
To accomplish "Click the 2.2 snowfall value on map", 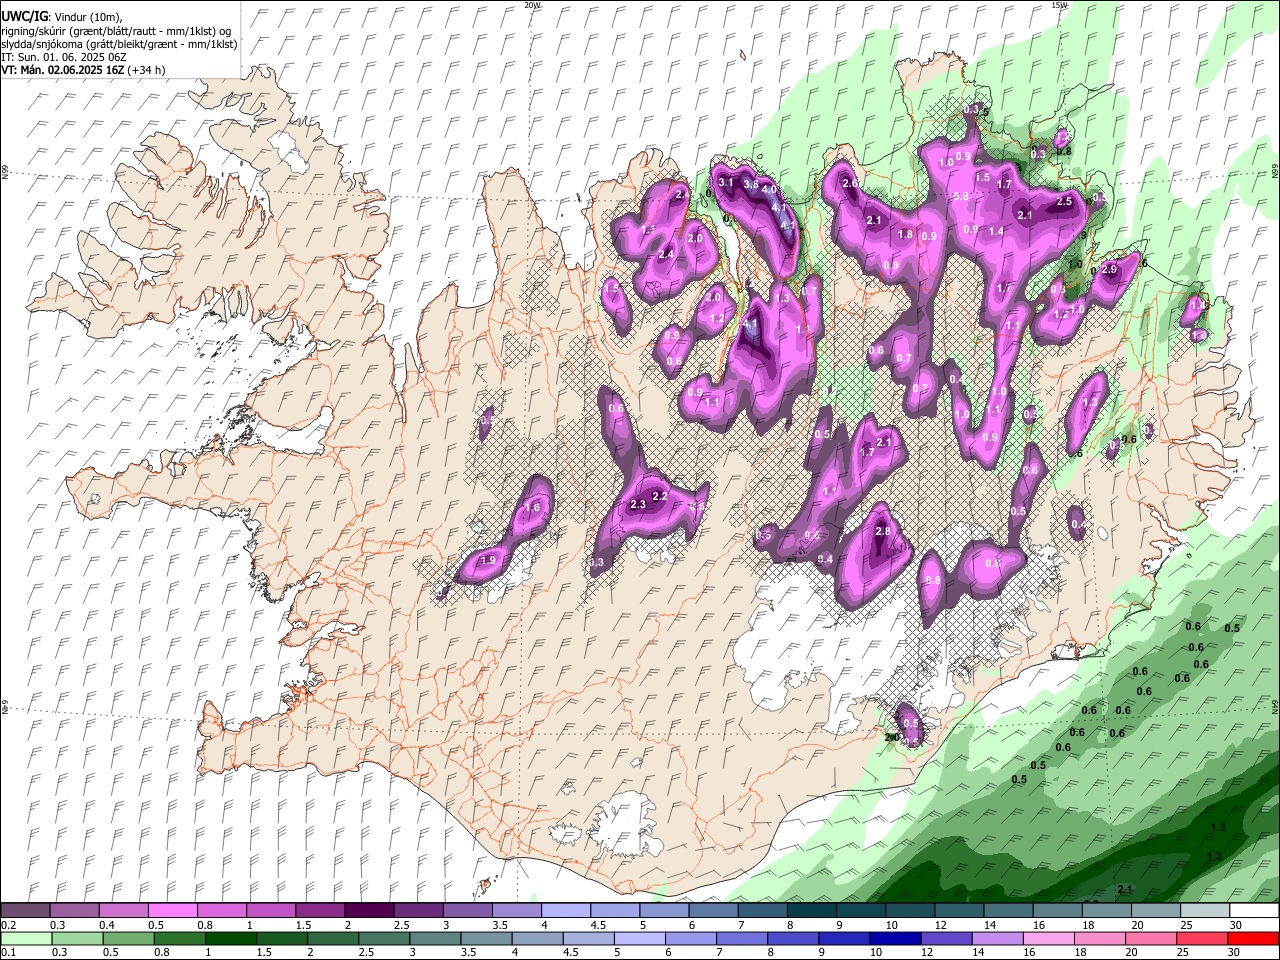I will coord(659,496).
